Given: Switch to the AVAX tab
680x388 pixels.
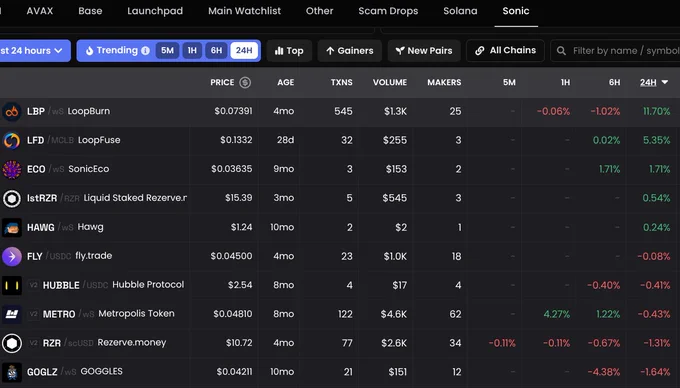Looking at the screenshot, I should pyautogui.click(x=39, y=11).
